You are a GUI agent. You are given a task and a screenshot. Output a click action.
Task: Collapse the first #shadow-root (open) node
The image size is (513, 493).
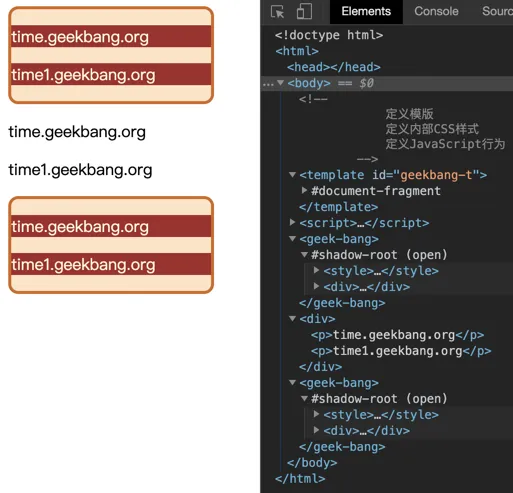(x=304, y=255)
